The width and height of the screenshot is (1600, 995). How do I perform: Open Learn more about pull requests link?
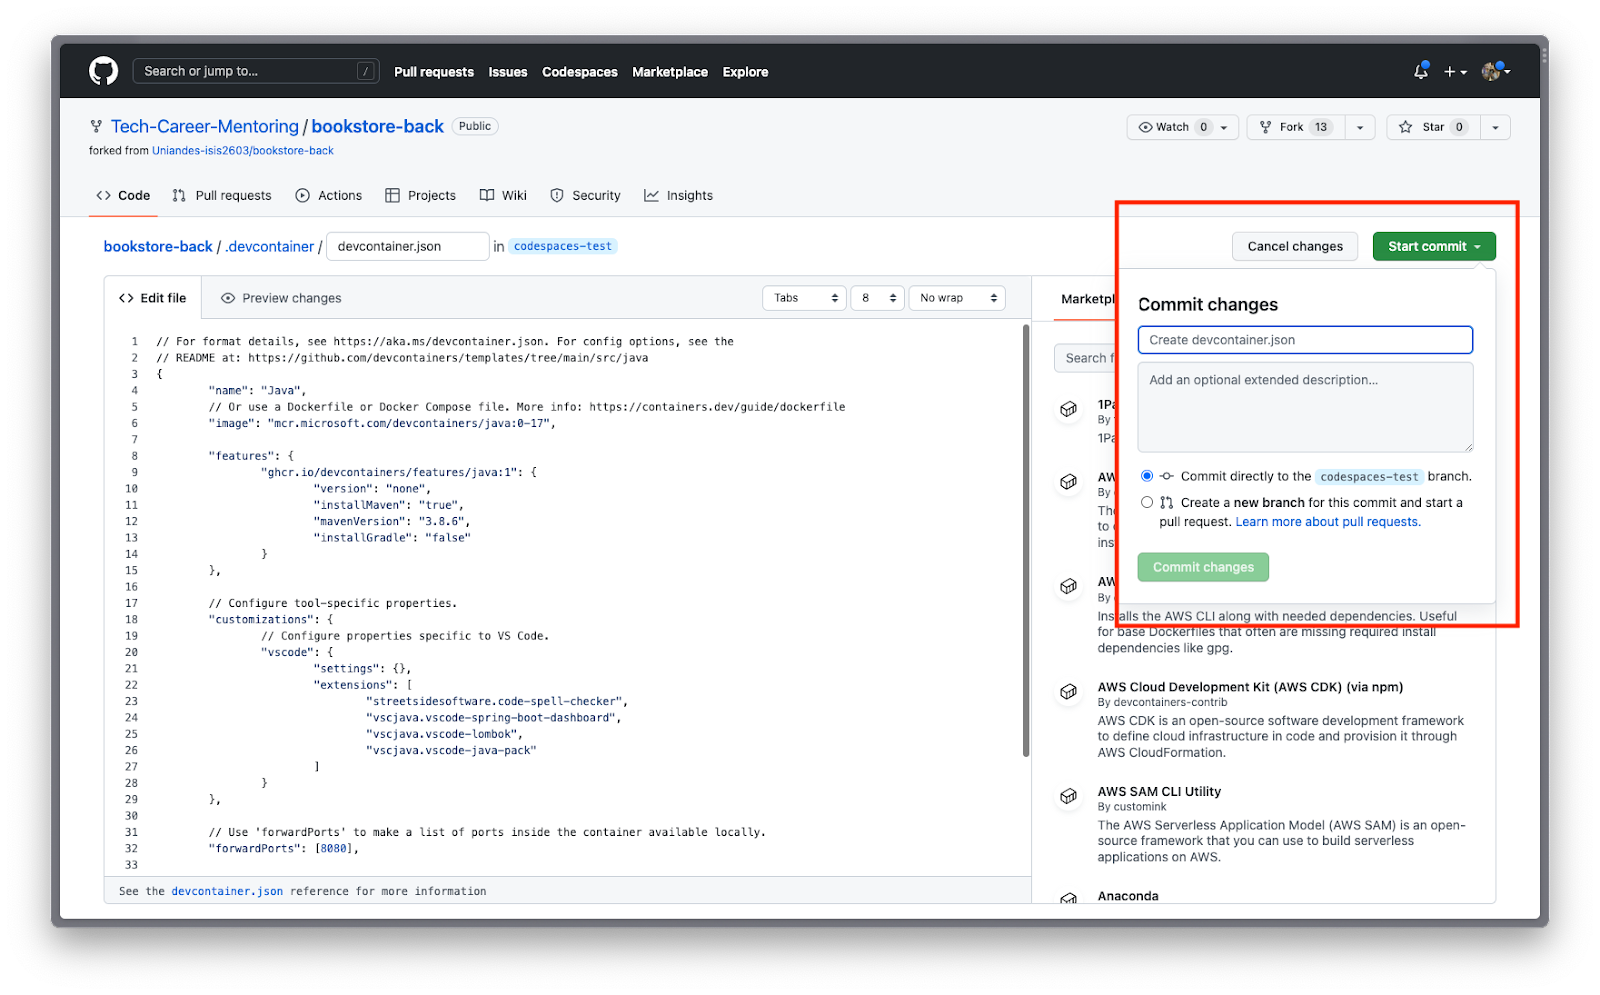click(x=1328, y=522)
